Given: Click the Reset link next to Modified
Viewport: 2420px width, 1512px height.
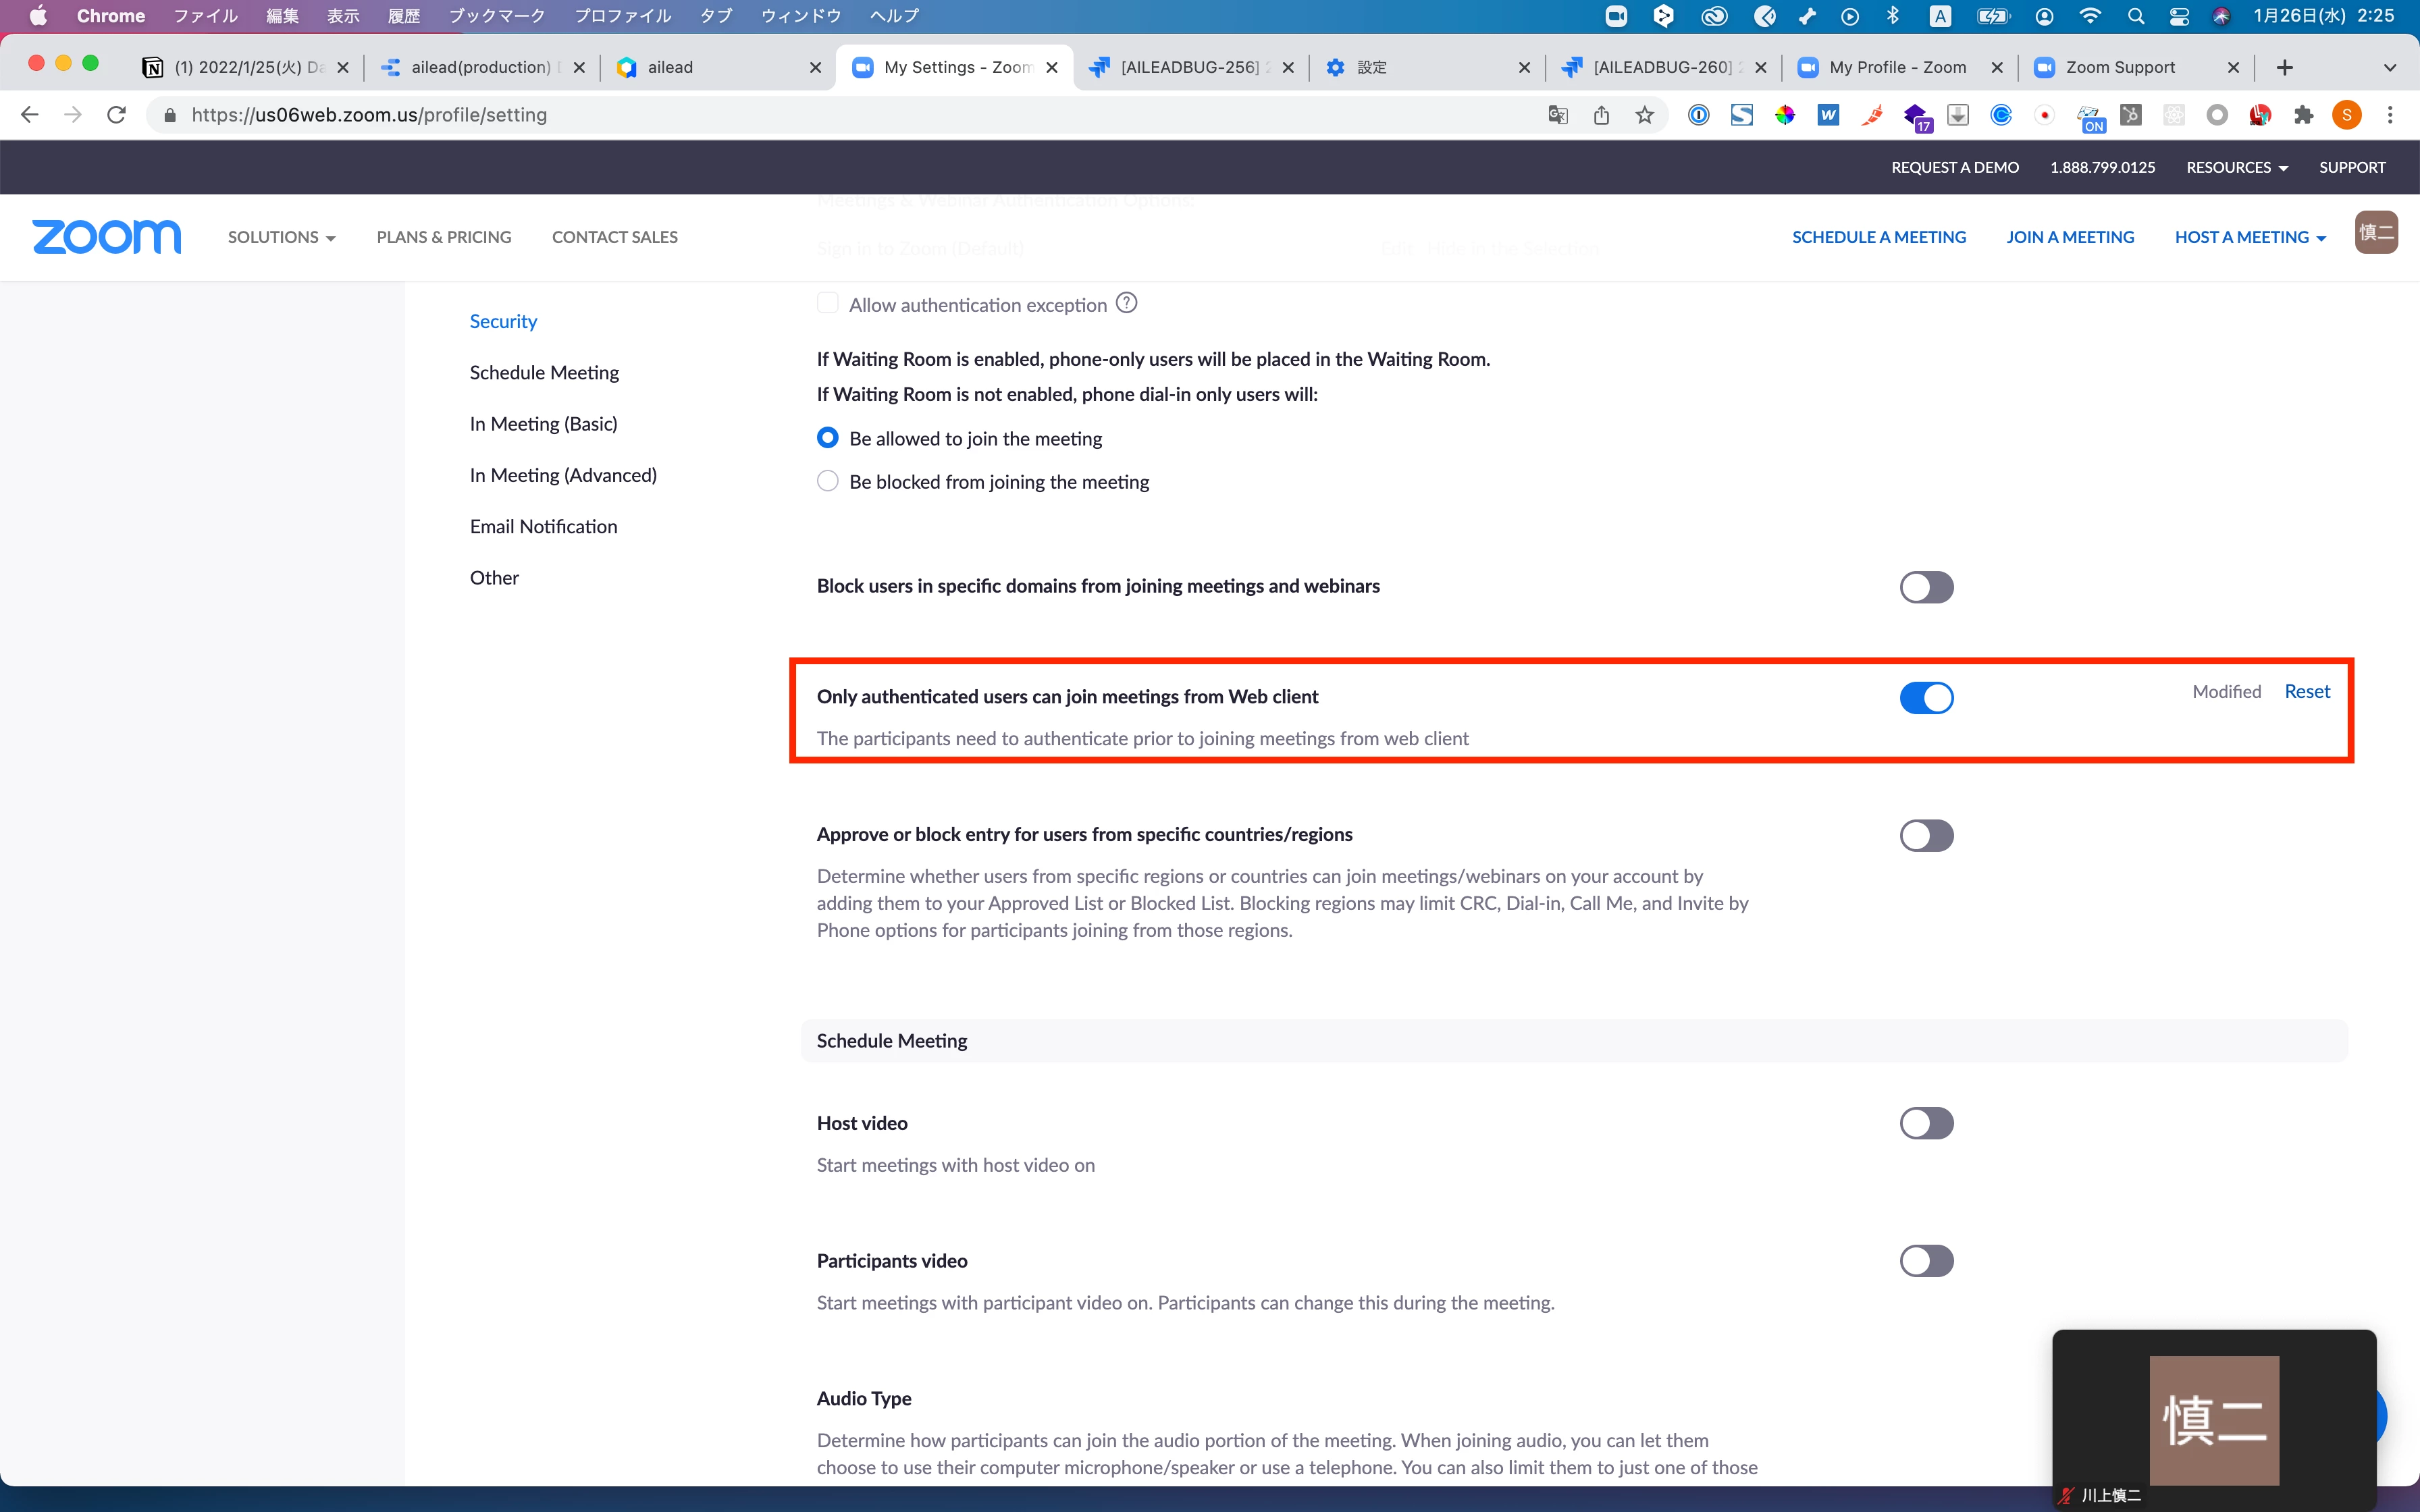Looking at the screenshot, I should click(x=2307, y=691).
